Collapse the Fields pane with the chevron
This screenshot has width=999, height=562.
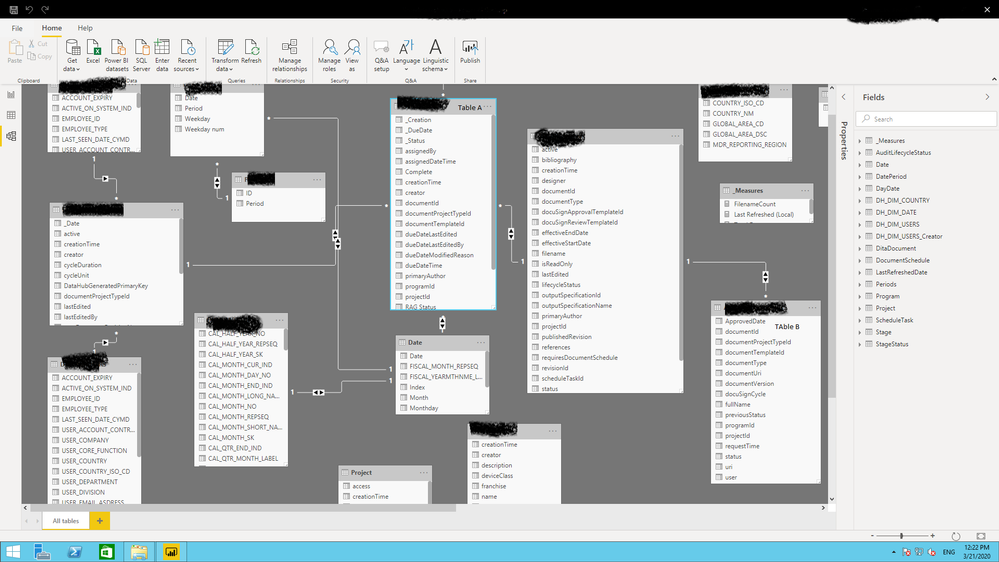tap(988, 97)
